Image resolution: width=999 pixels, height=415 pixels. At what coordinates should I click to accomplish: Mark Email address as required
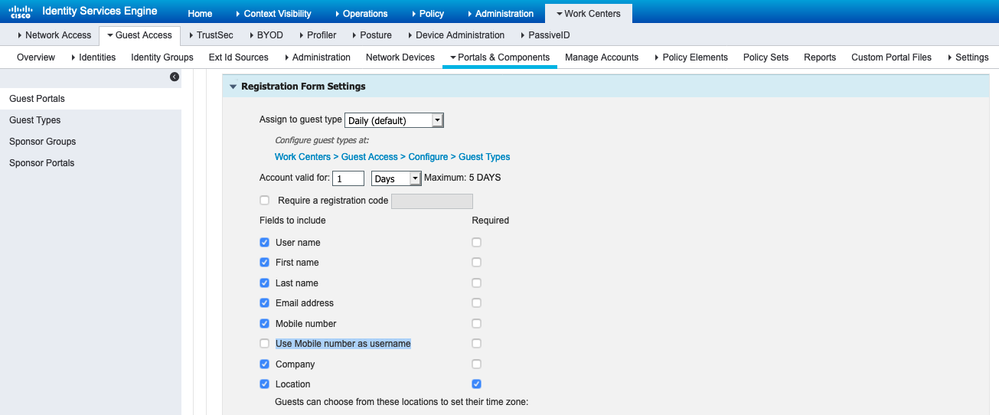click(x=477, y=303)
